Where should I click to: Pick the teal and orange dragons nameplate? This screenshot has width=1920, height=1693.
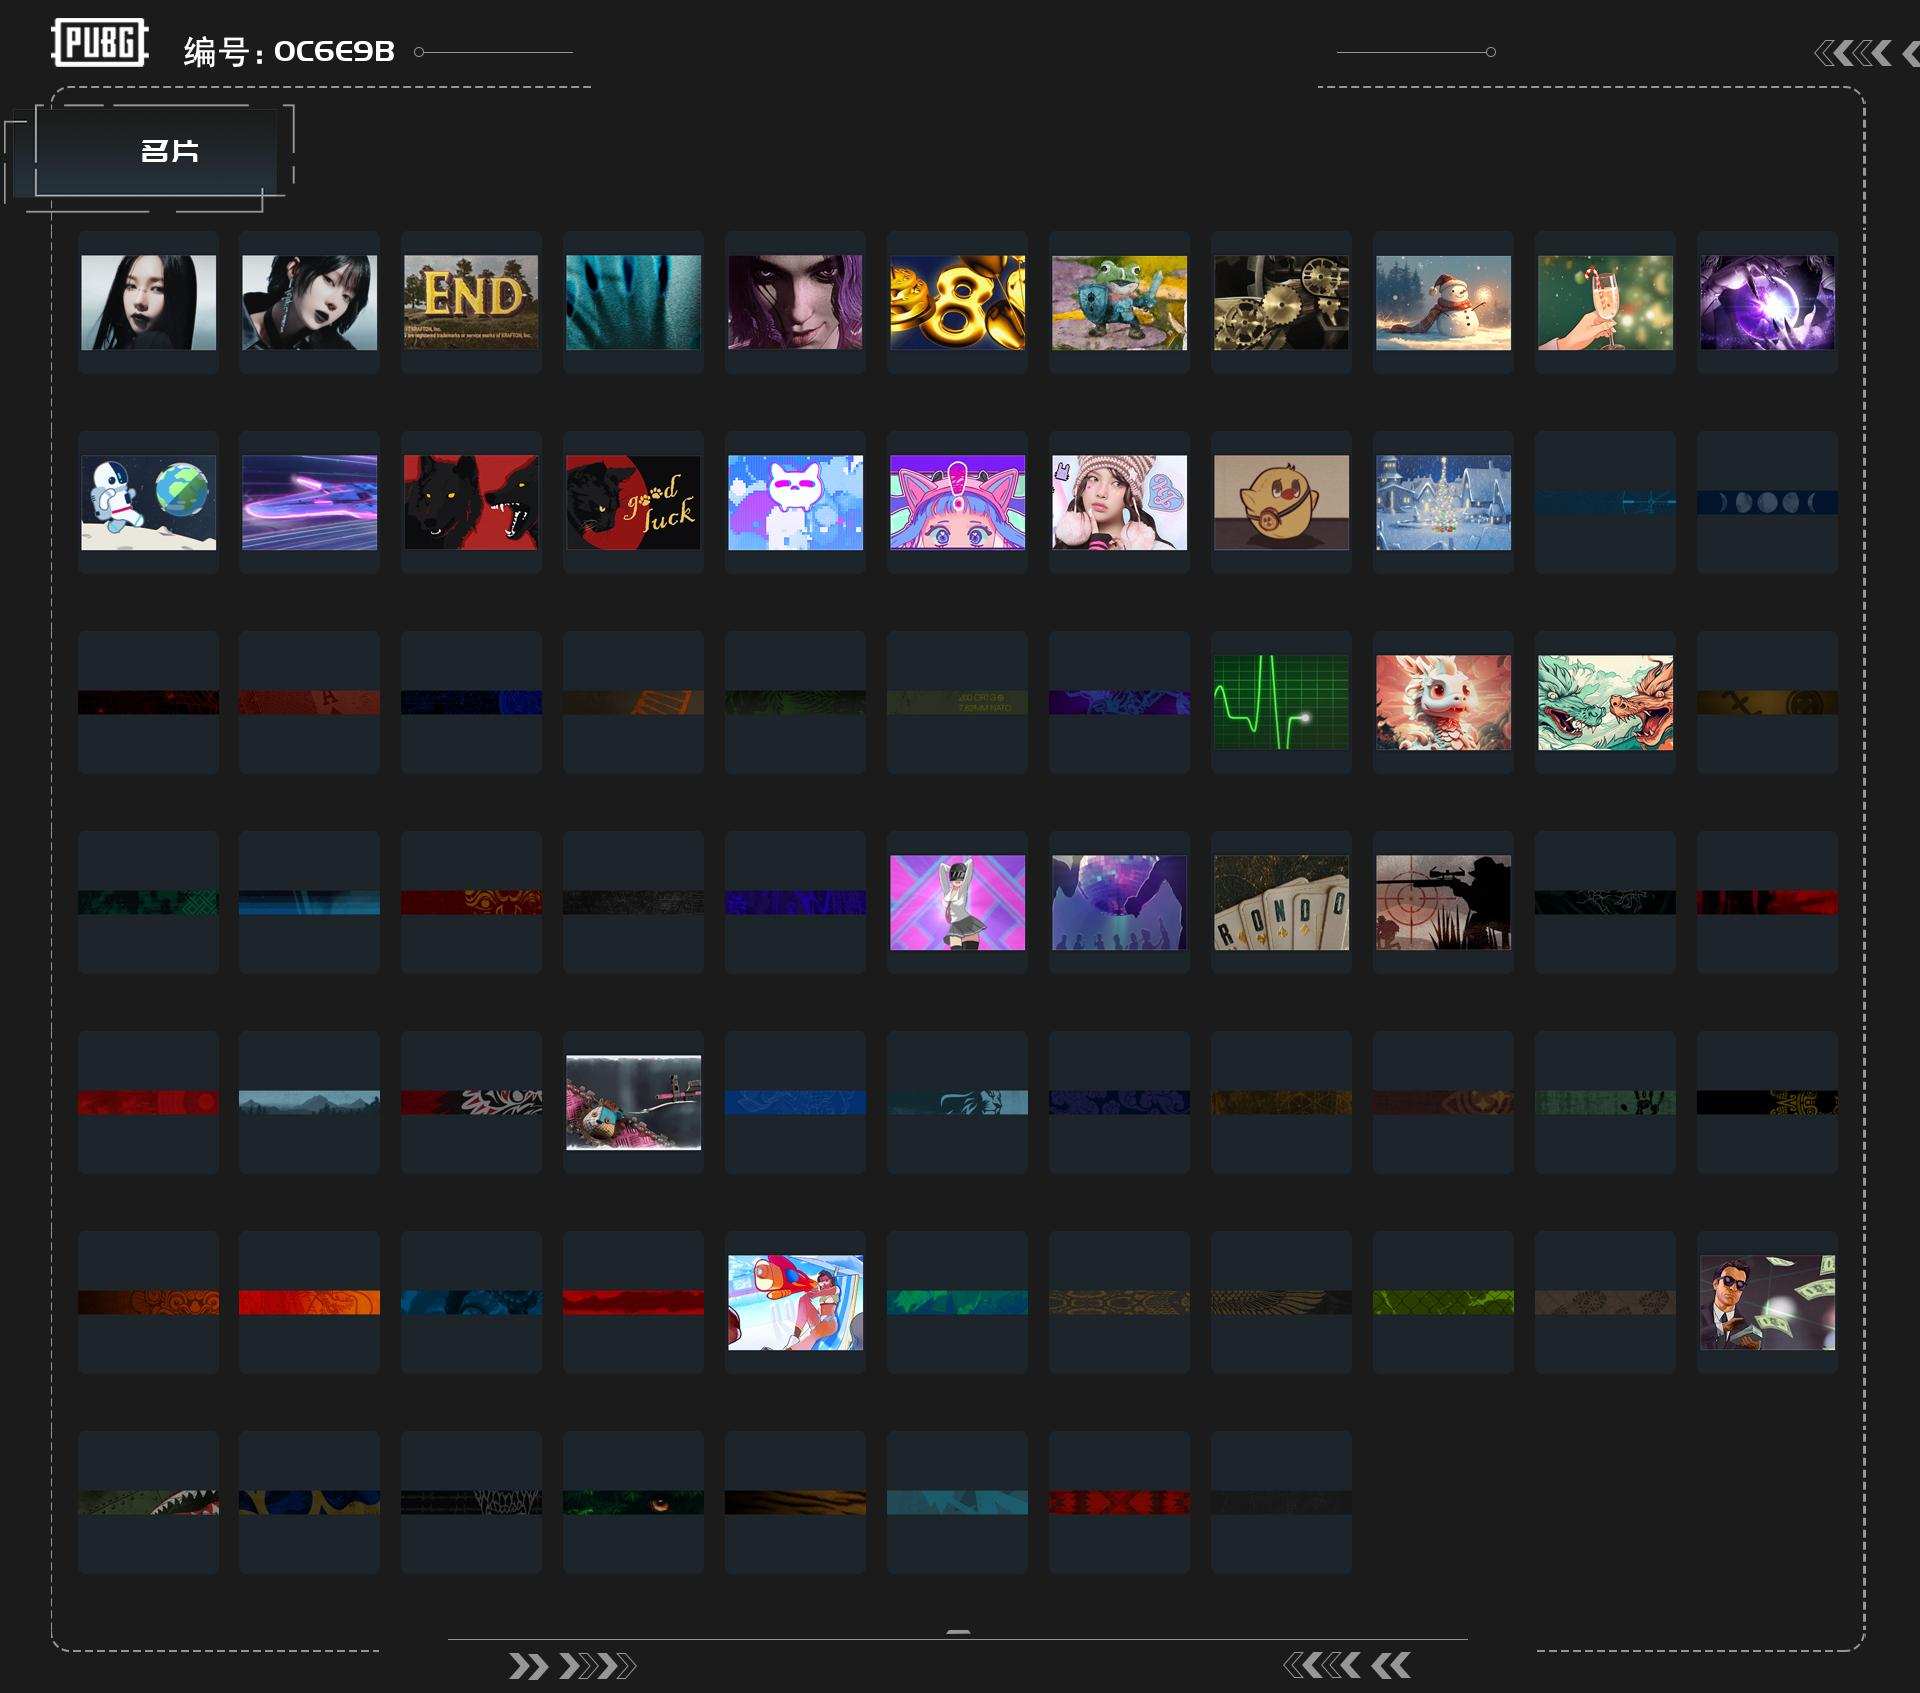pyautogui.click(x=1605, y=702)
